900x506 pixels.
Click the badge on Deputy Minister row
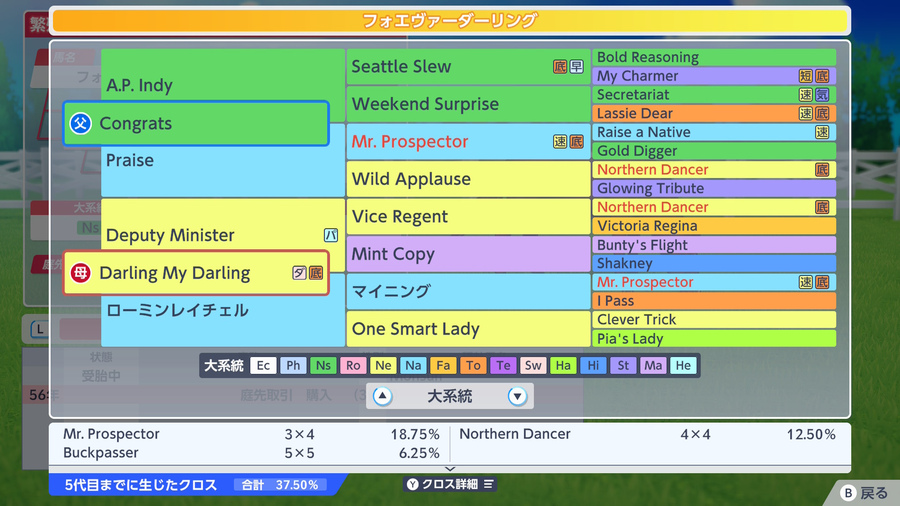(331, 235)
